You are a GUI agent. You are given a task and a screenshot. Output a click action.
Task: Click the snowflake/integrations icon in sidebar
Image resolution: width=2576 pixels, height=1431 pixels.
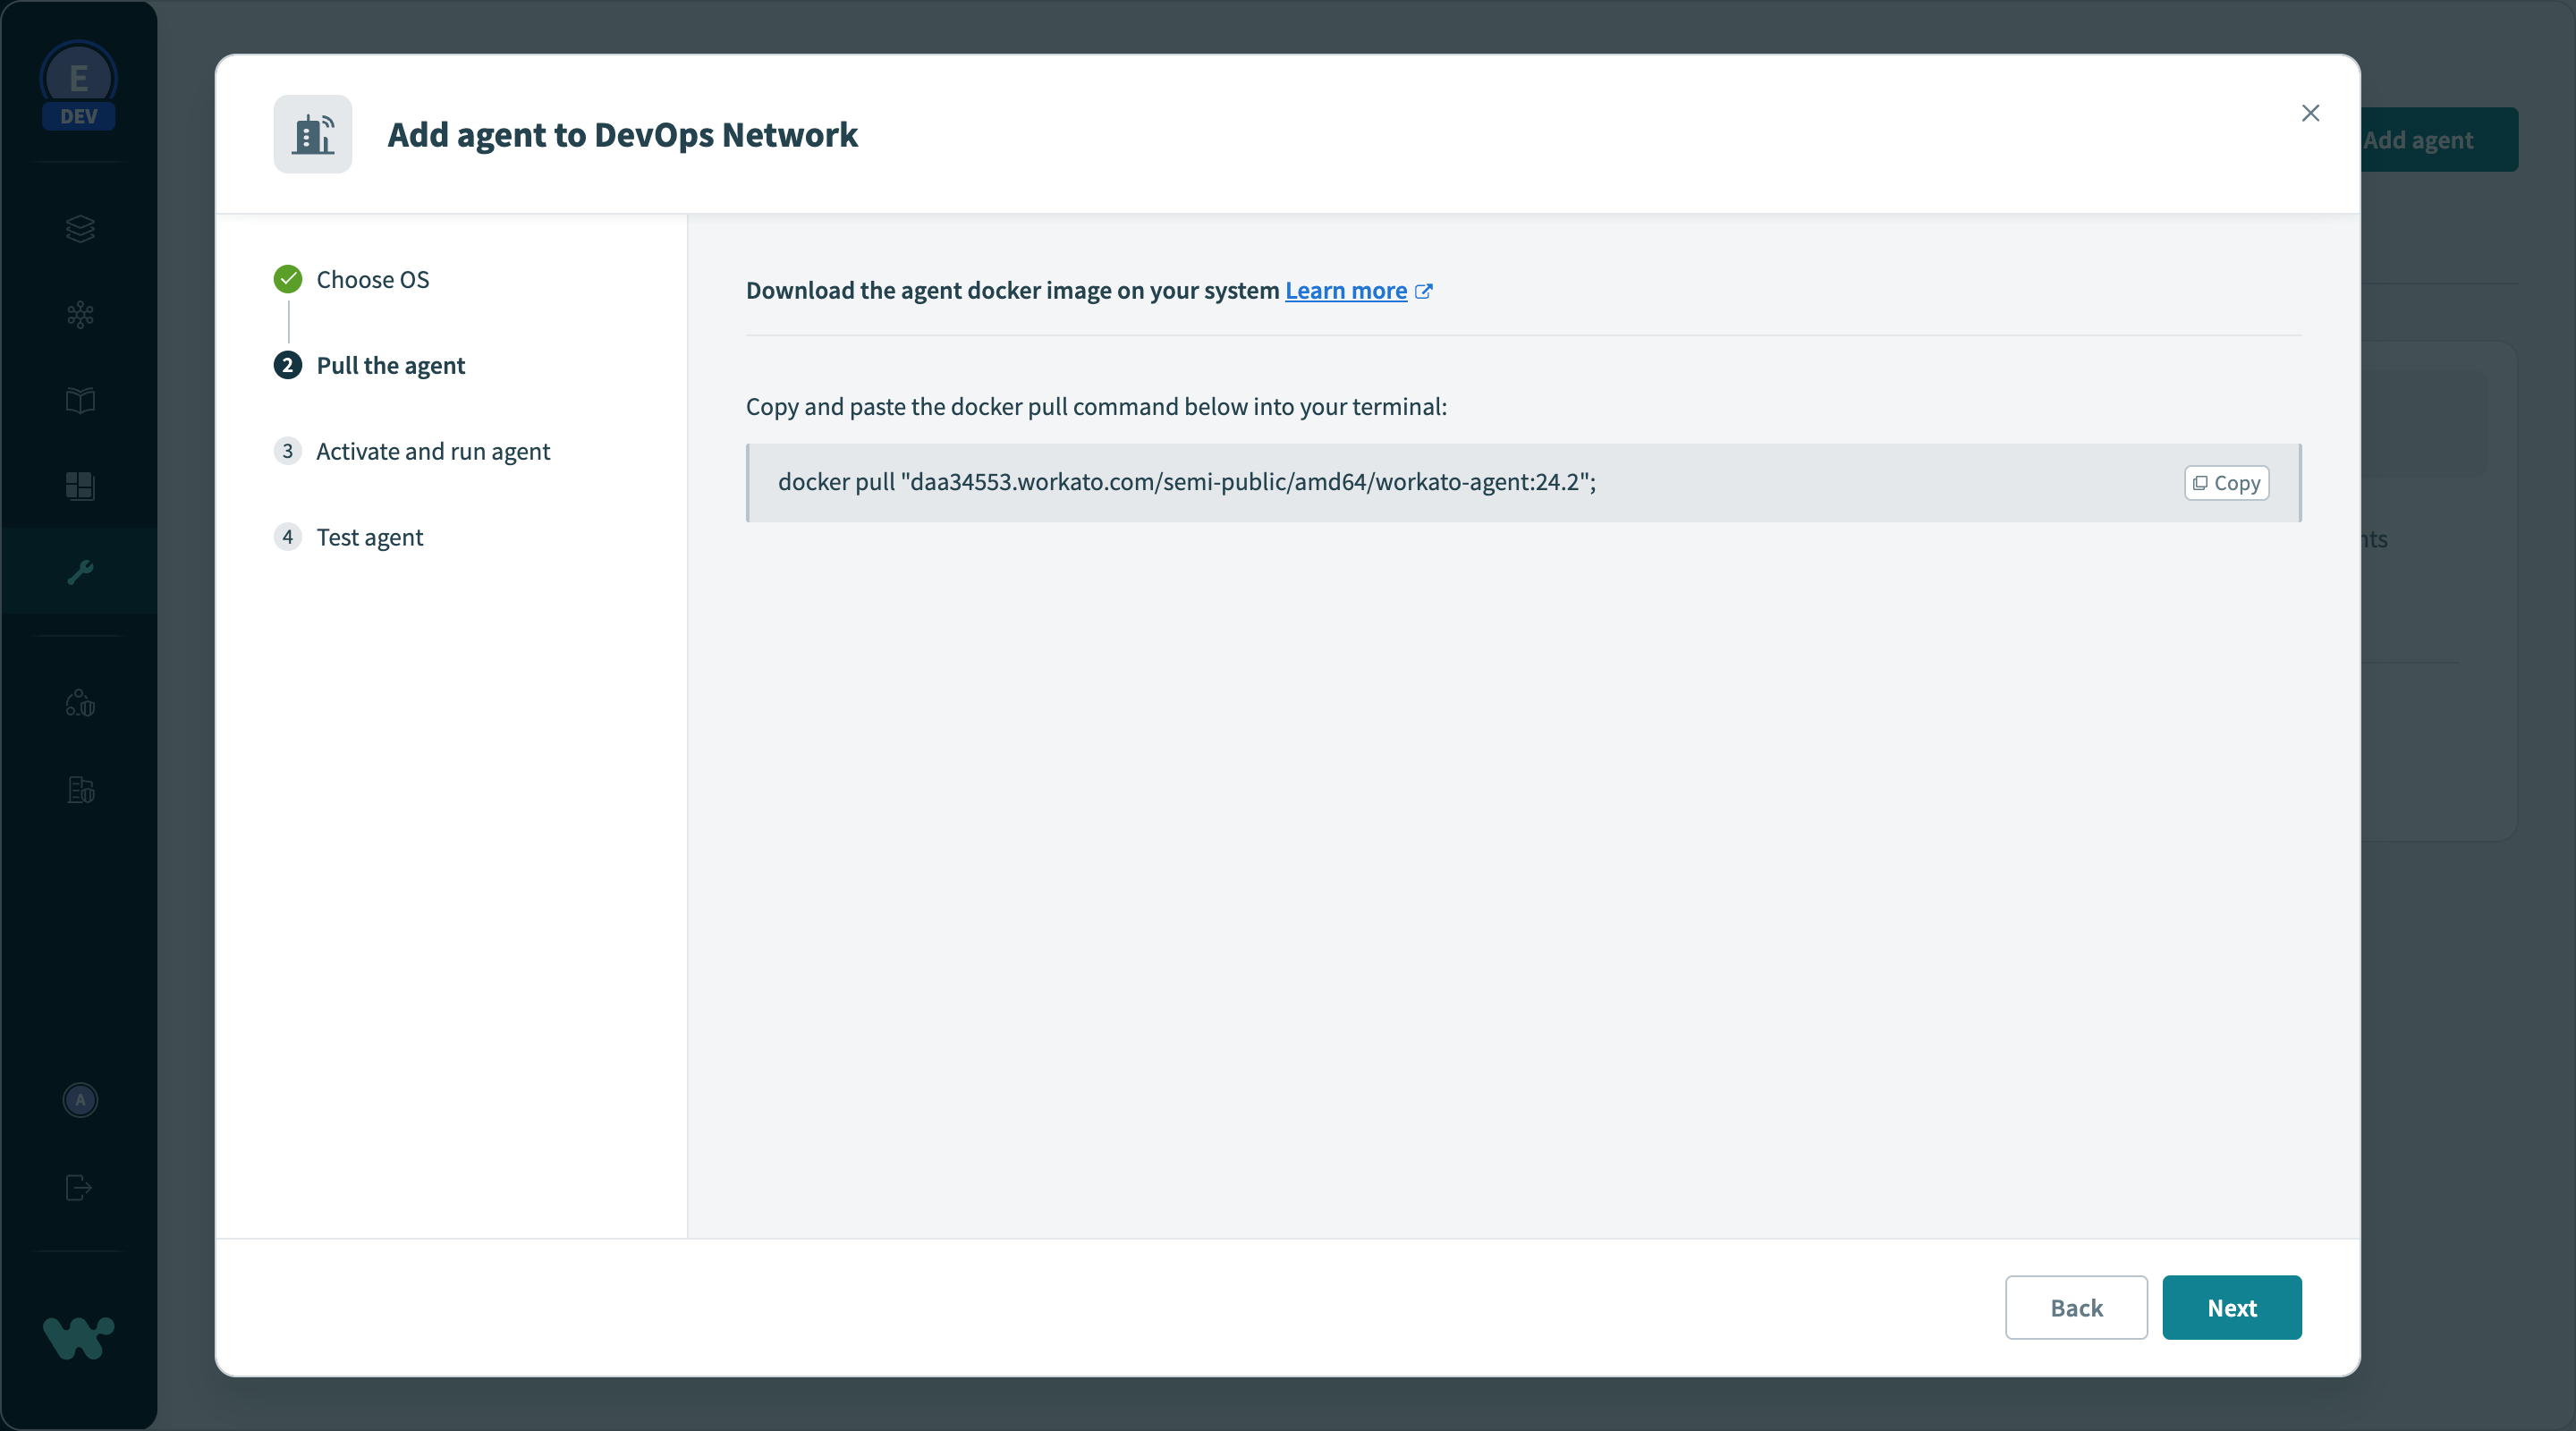click(x=80, y=314)
